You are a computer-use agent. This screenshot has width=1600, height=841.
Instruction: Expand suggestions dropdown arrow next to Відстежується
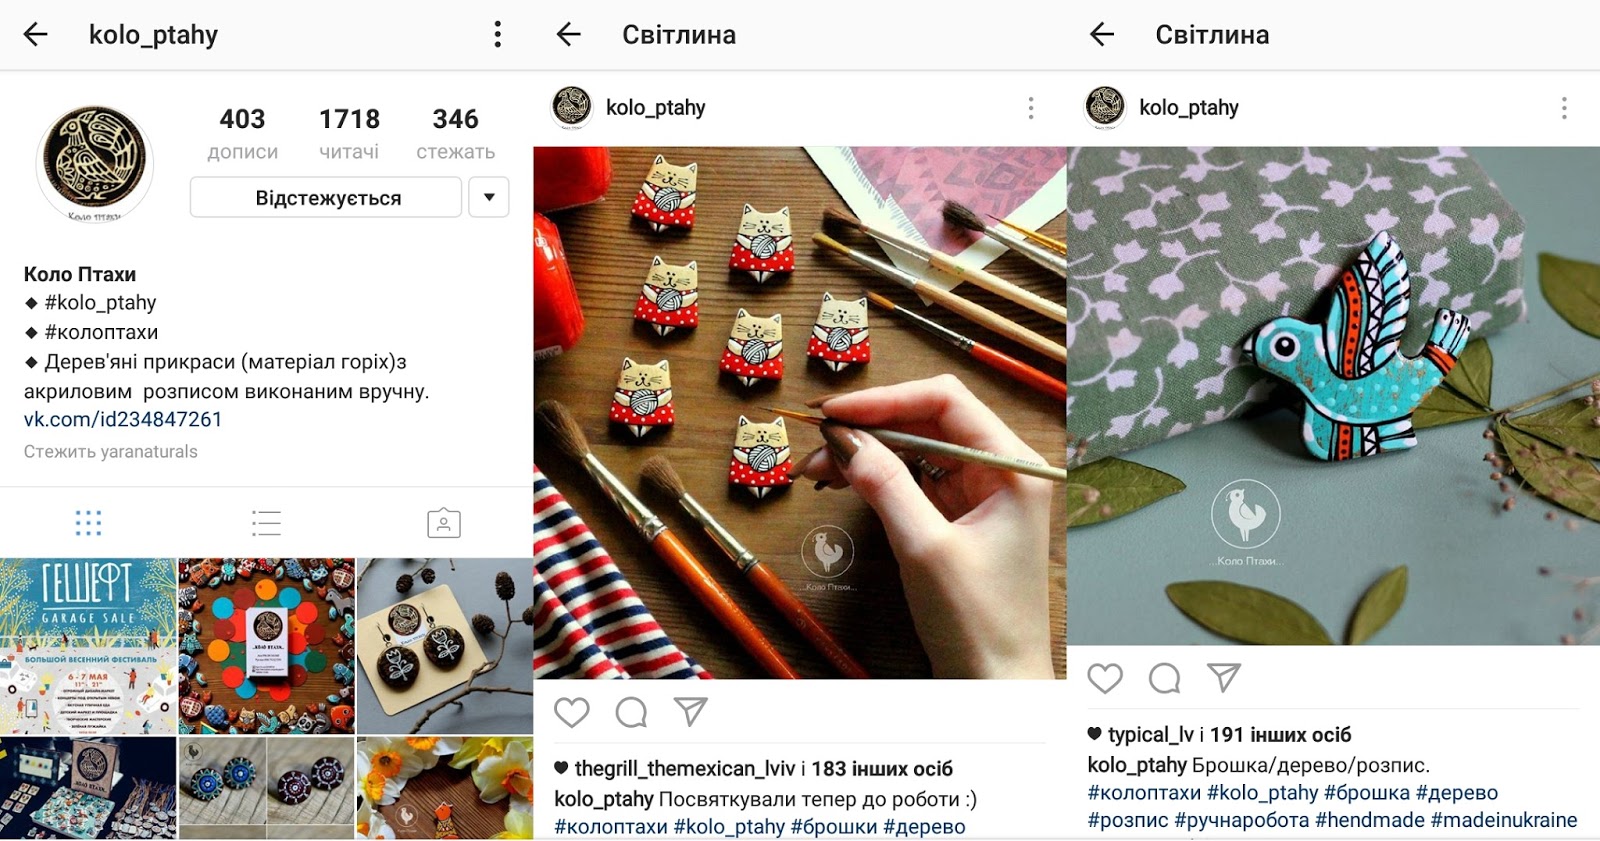pyautogui.click(x=489, y=197)
